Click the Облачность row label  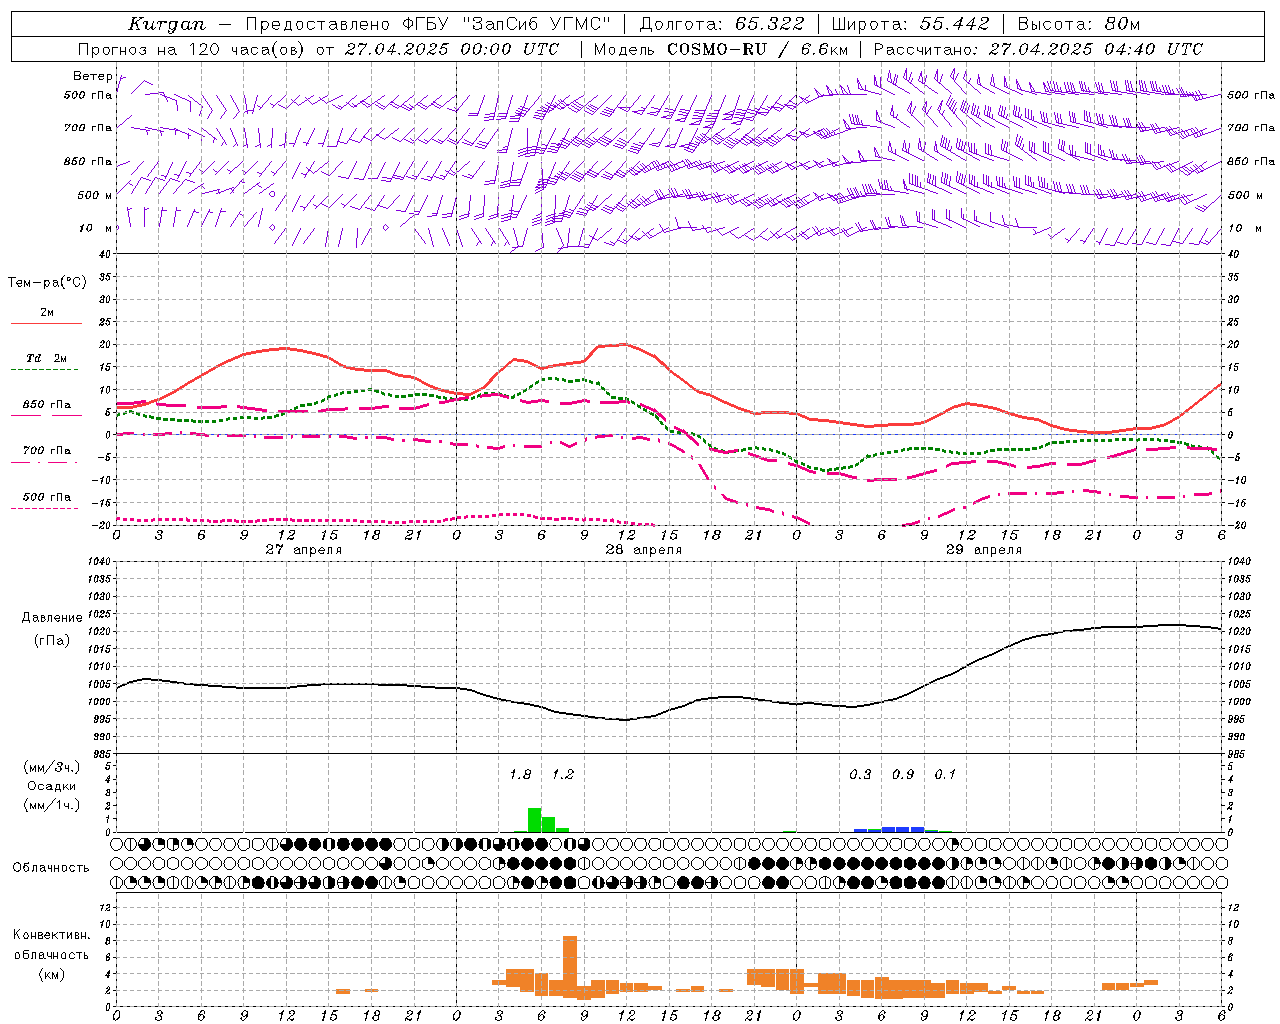(x=51, y=868)
